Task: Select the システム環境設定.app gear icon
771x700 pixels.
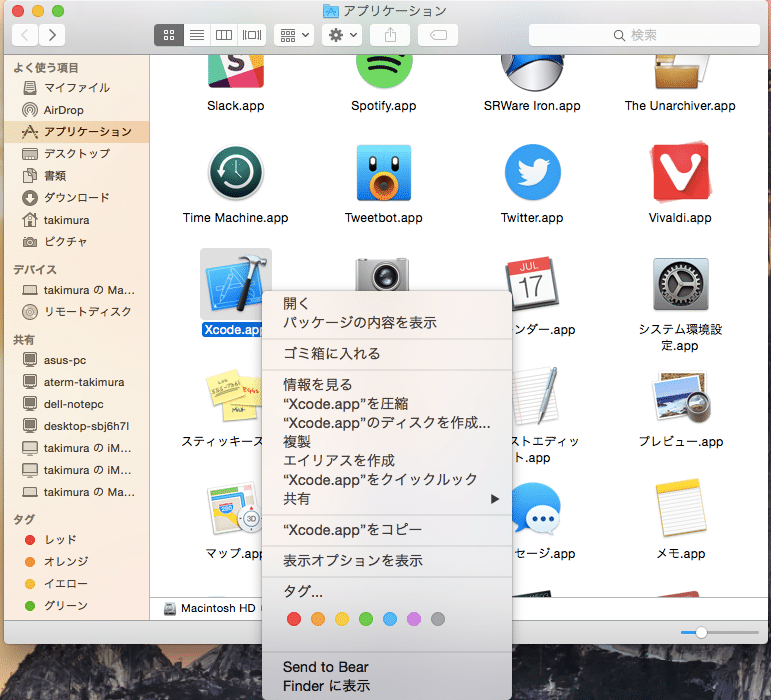Action: point(681,284)
